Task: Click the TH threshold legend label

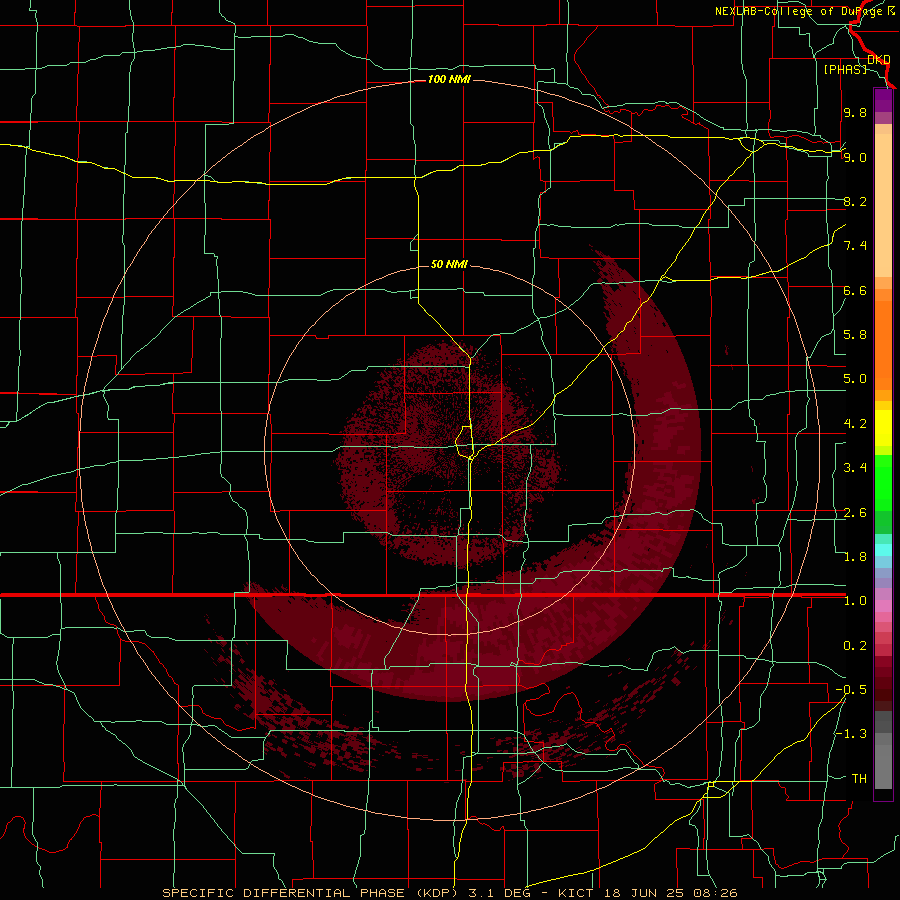Action: click(x=859, y=779)
